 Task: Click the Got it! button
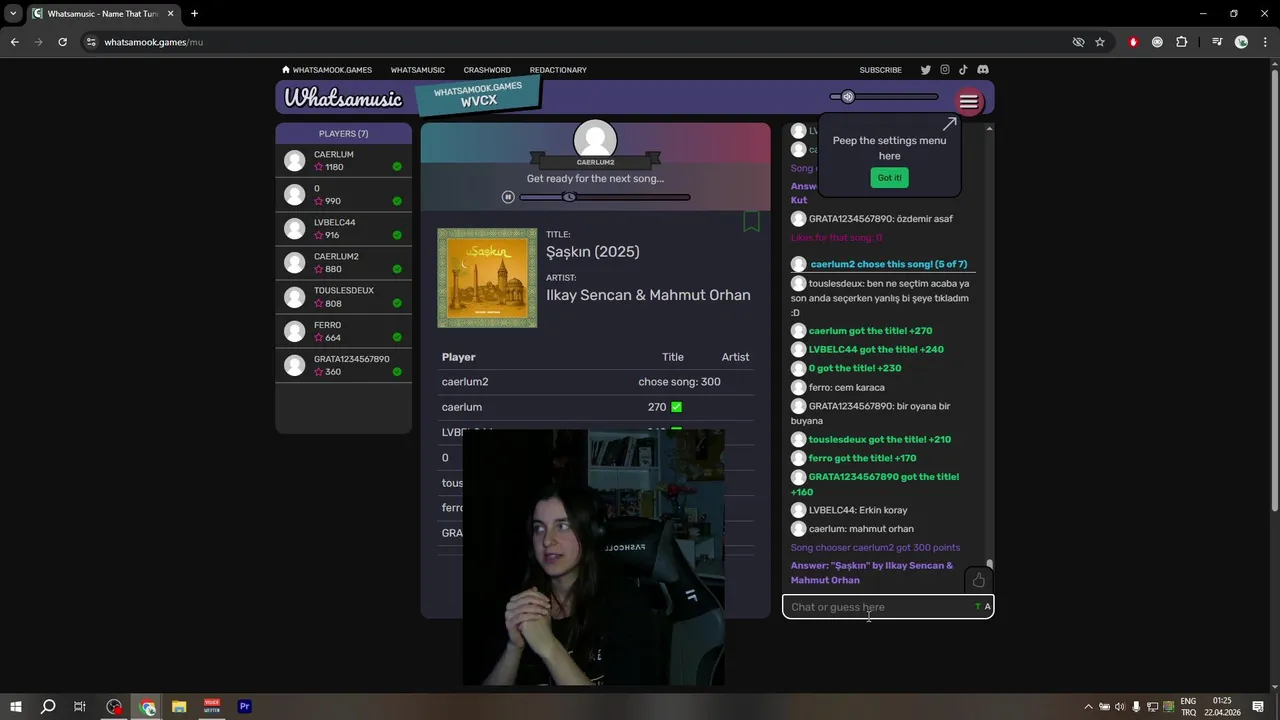(889, 177)
